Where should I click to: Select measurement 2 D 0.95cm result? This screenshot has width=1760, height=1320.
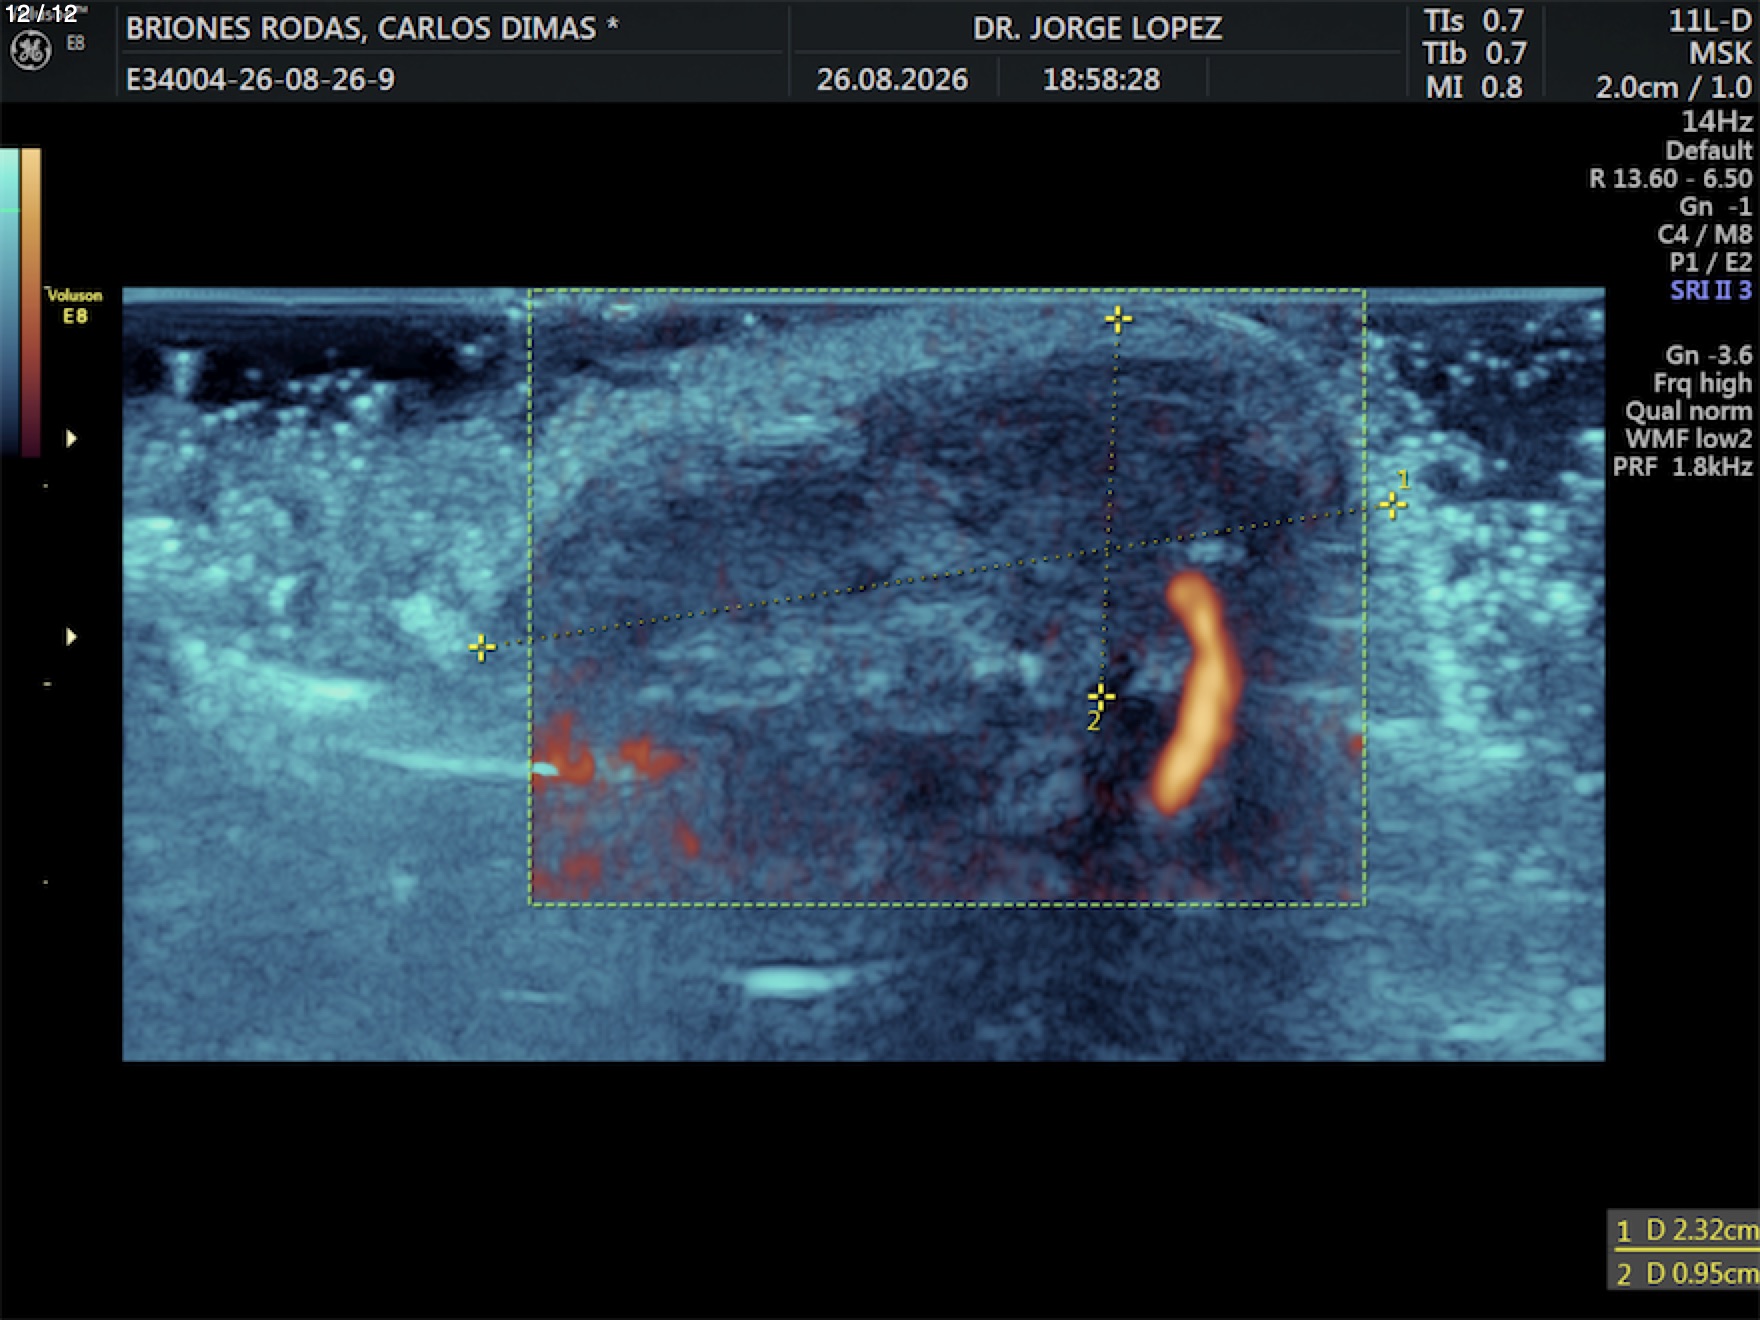click(1685, 1273)
